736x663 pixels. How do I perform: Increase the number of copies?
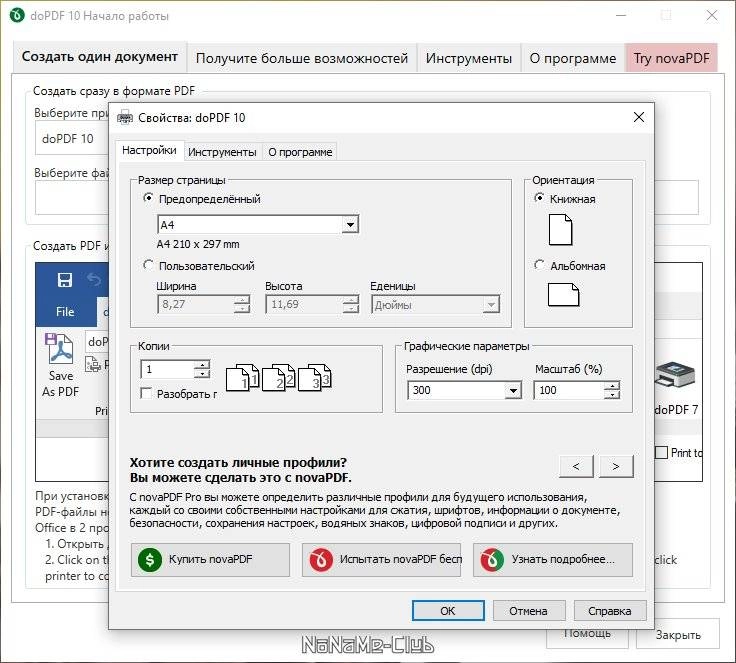tap(202, 365)
